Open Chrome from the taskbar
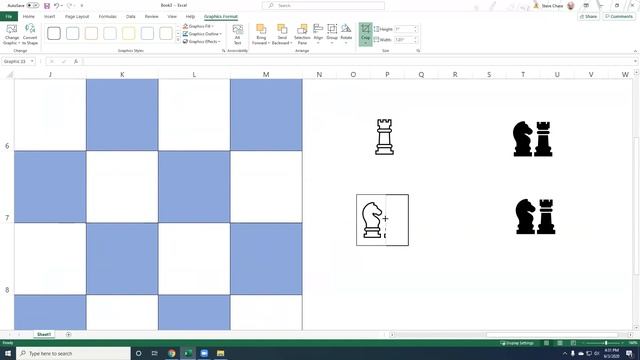Image resolution: width=640 pixels, height=360 pixels. [171, 353]
